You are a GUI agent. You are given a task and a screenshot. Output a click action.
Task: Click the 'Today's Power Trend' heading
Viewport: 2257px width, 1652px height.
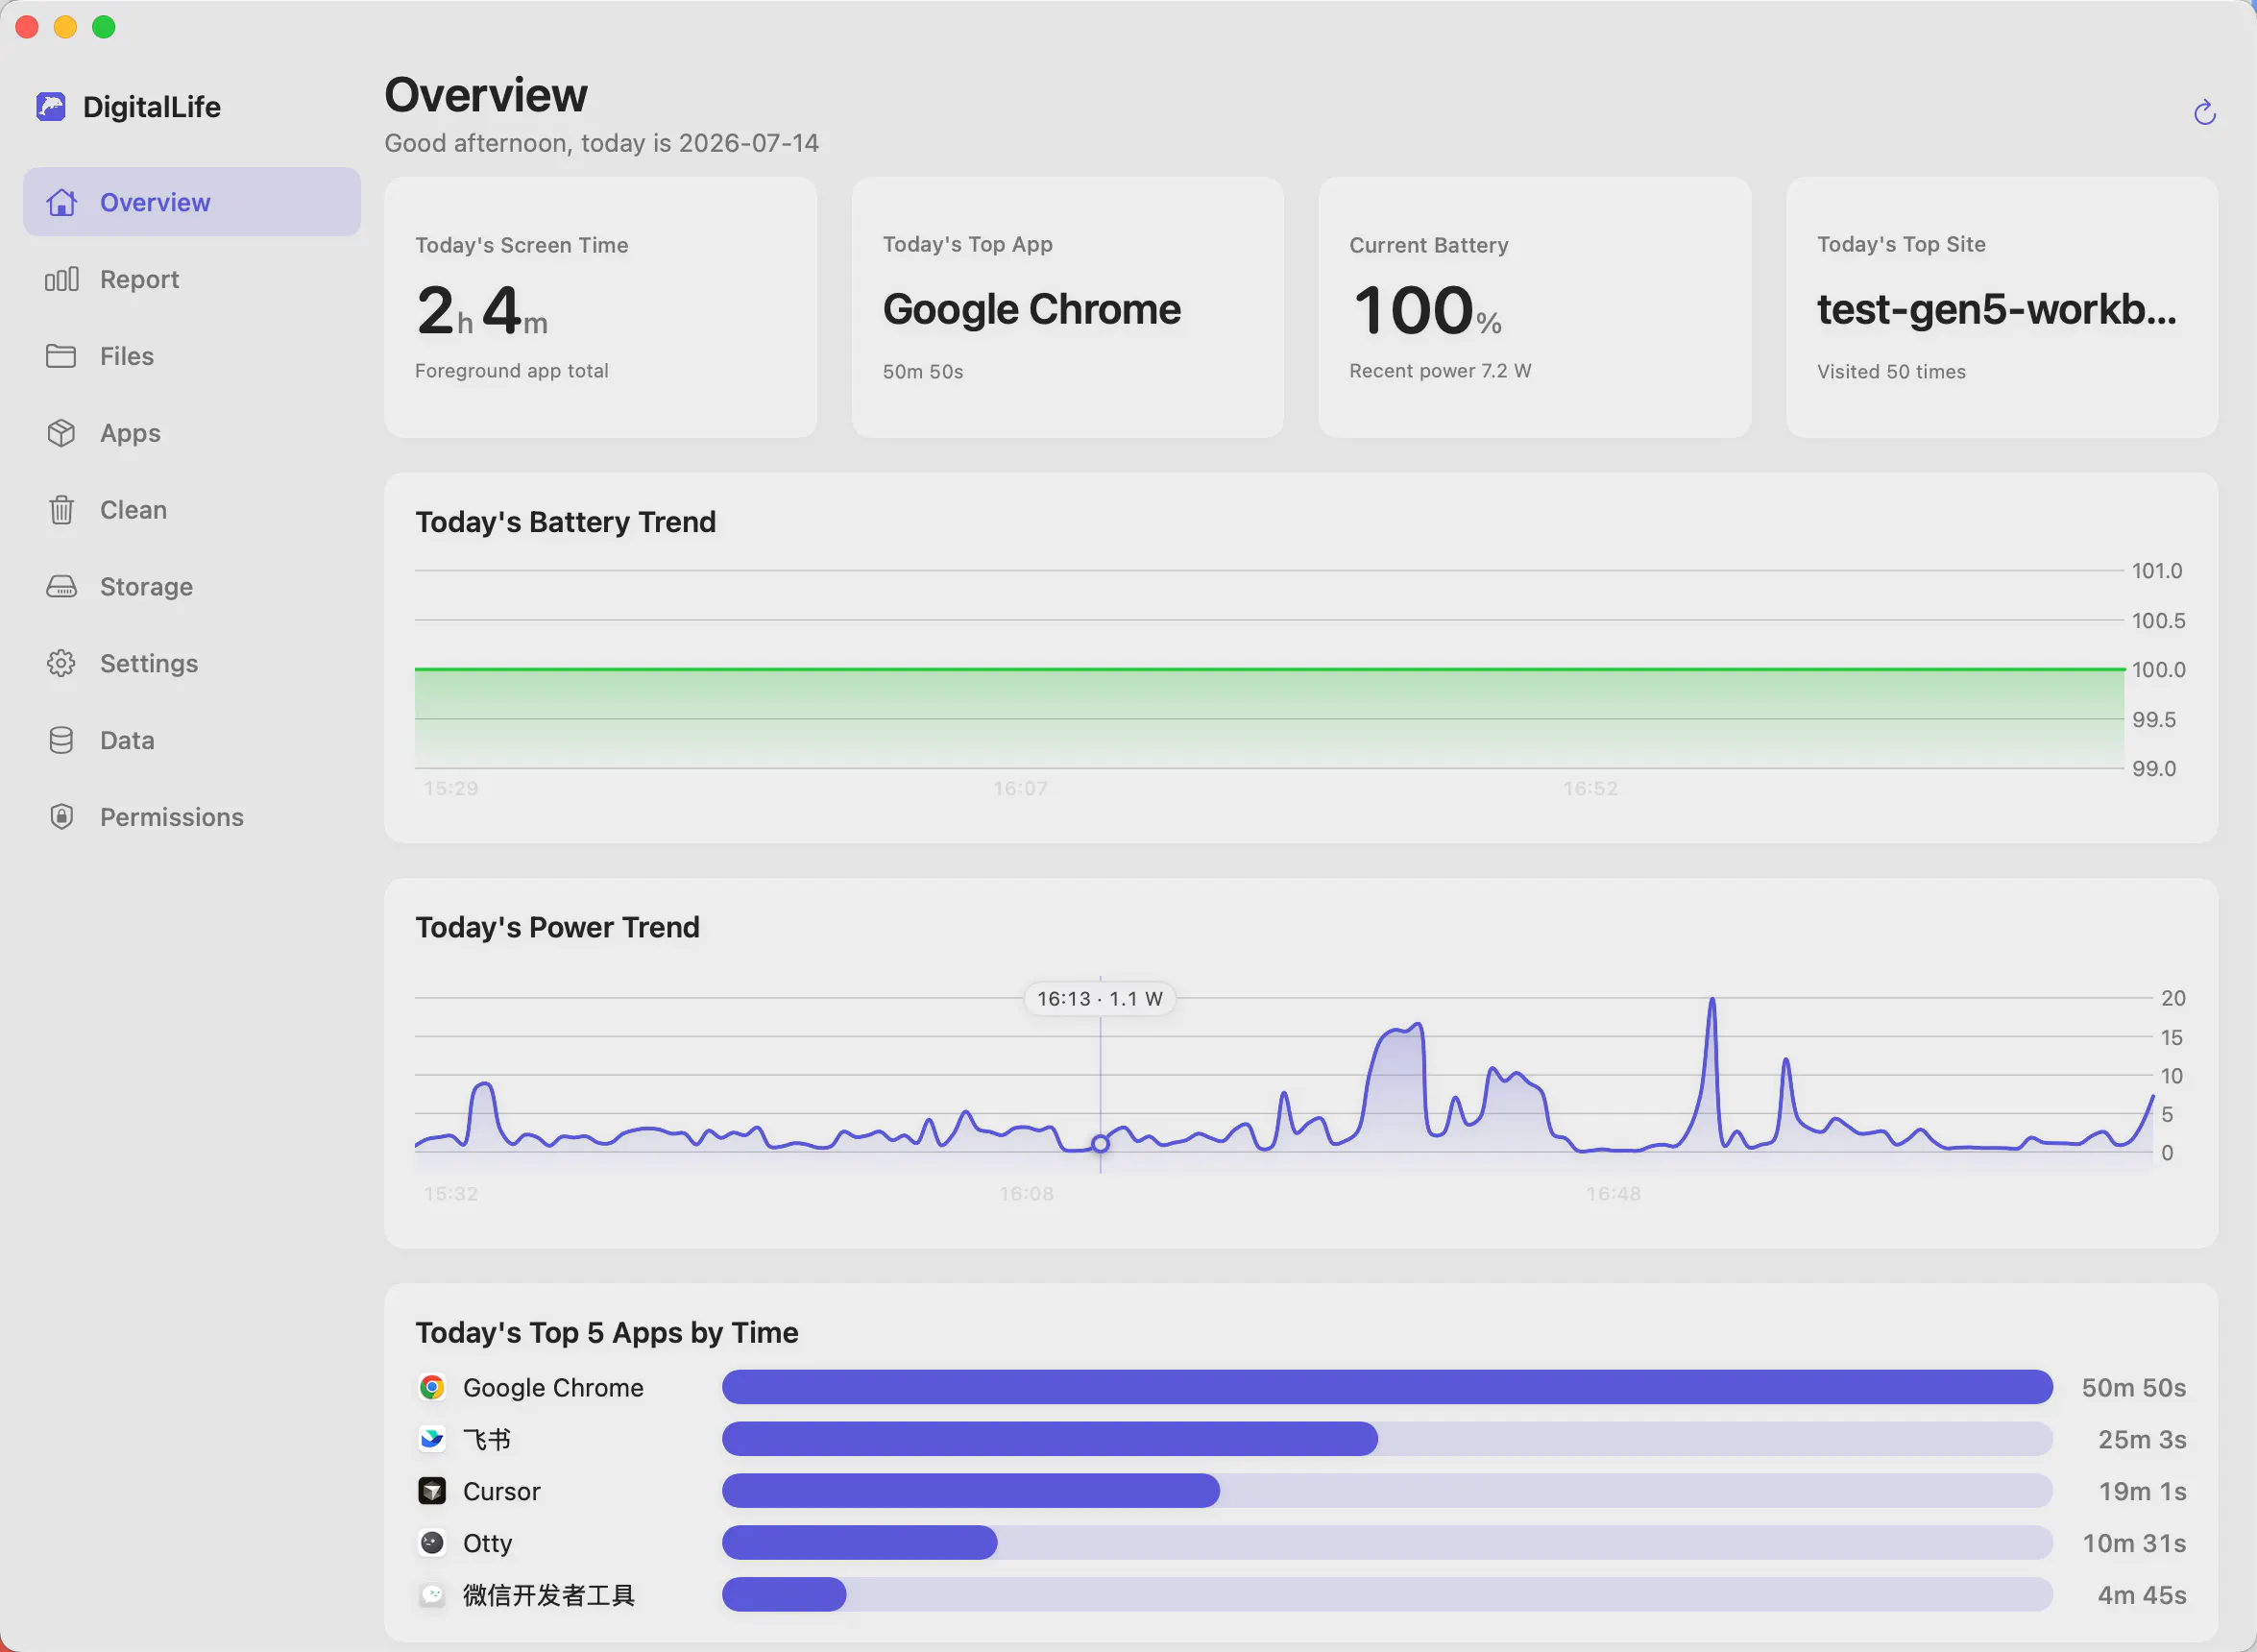557,927
